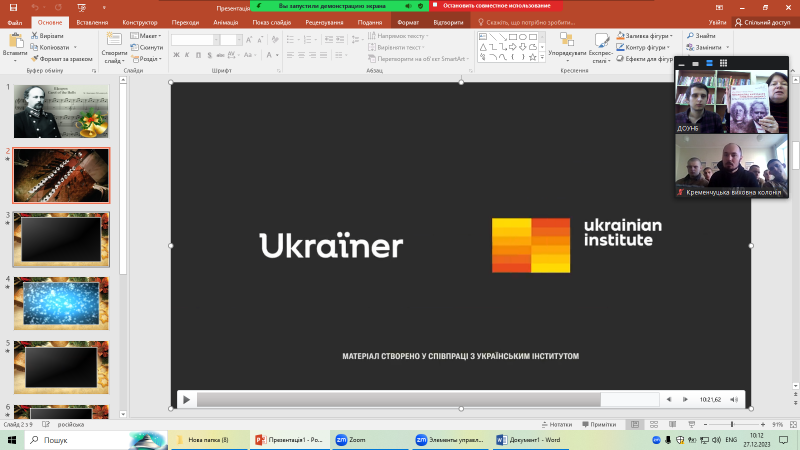Click Увійти to sign in
The height and width of the screenshot is (450, 800).
tap(717, 22)
